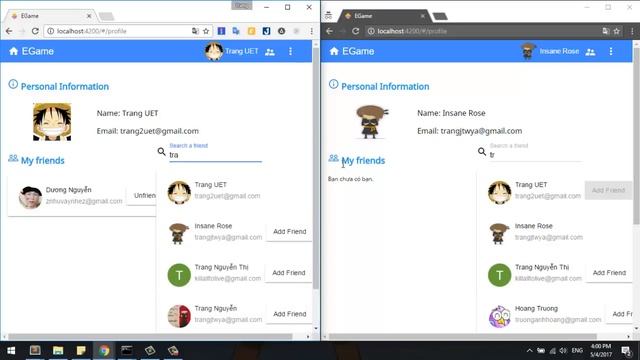Click translate icon in left address bar
640x360 pixels.
coord(195,31)
